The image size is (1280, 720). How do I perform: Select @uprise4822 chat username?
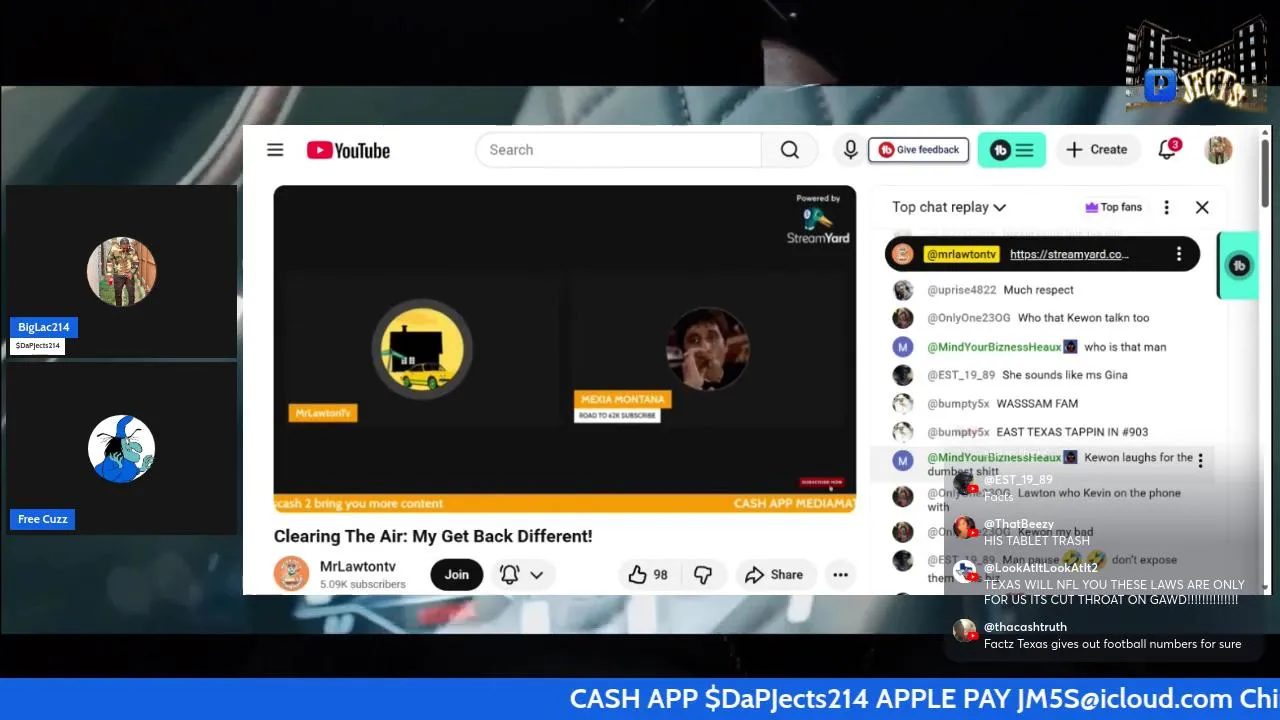(x=961, y=290)
